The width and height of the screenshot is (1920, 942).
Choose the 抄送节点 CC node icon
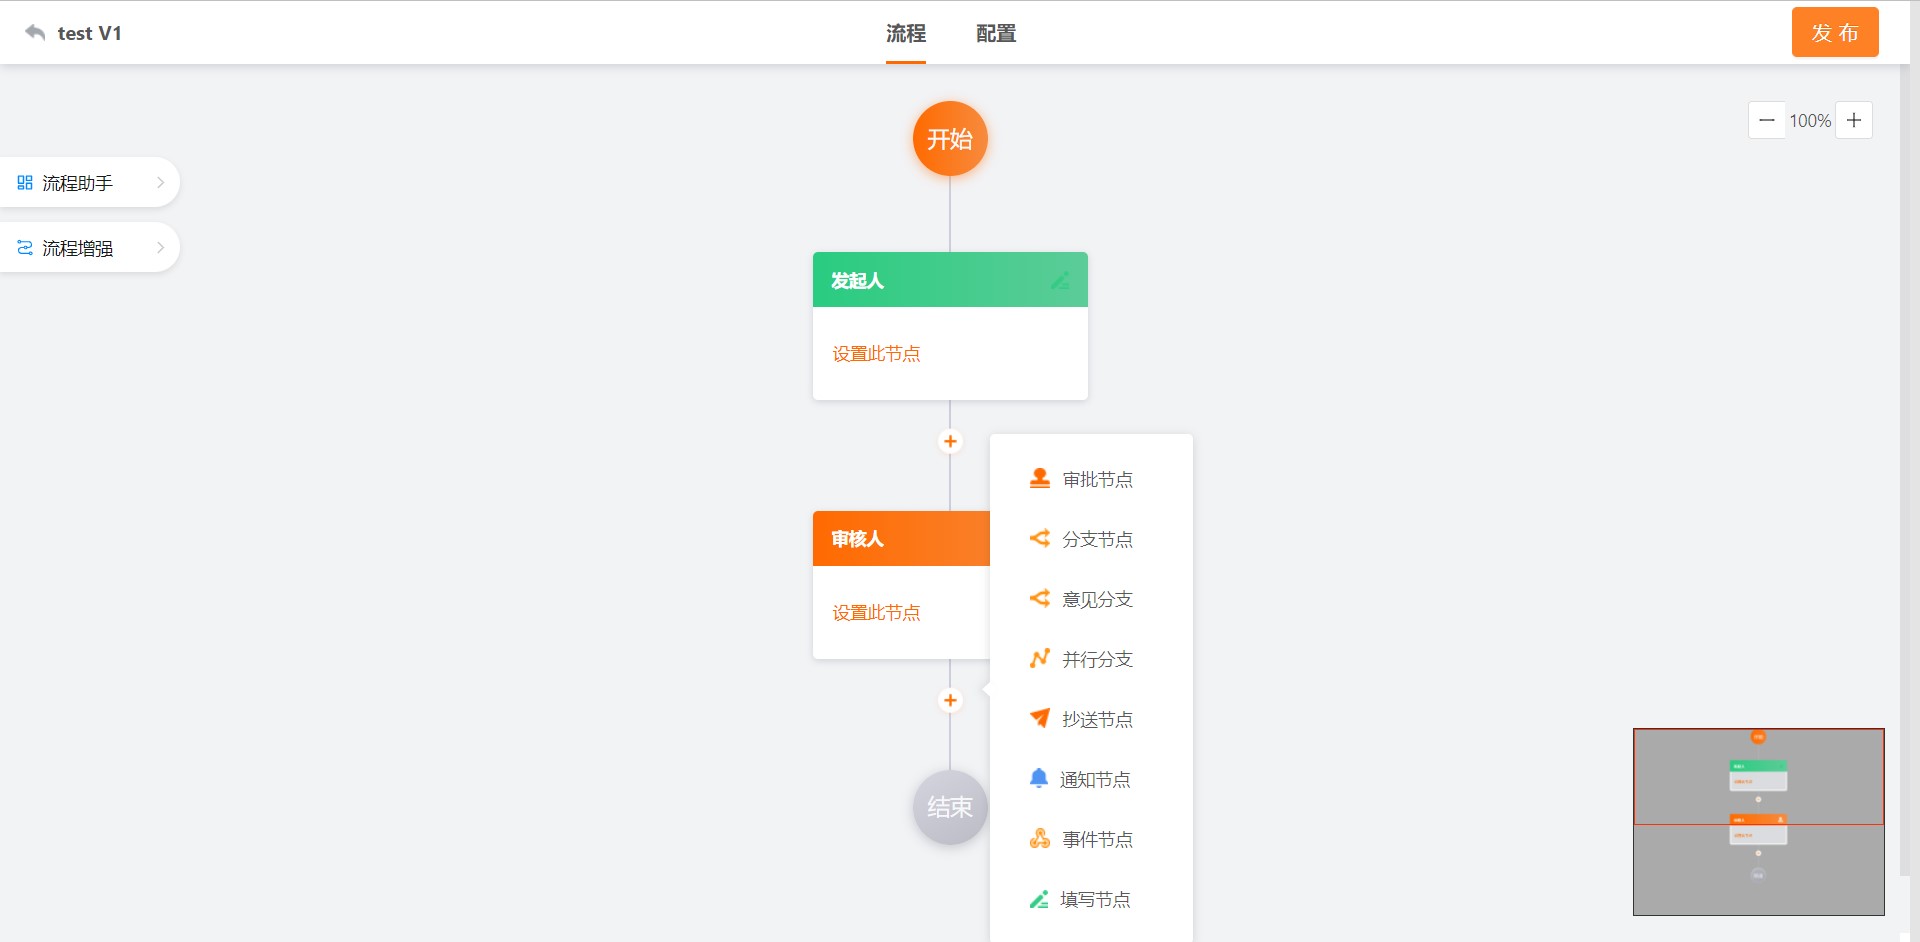[x=1039, y=718]
